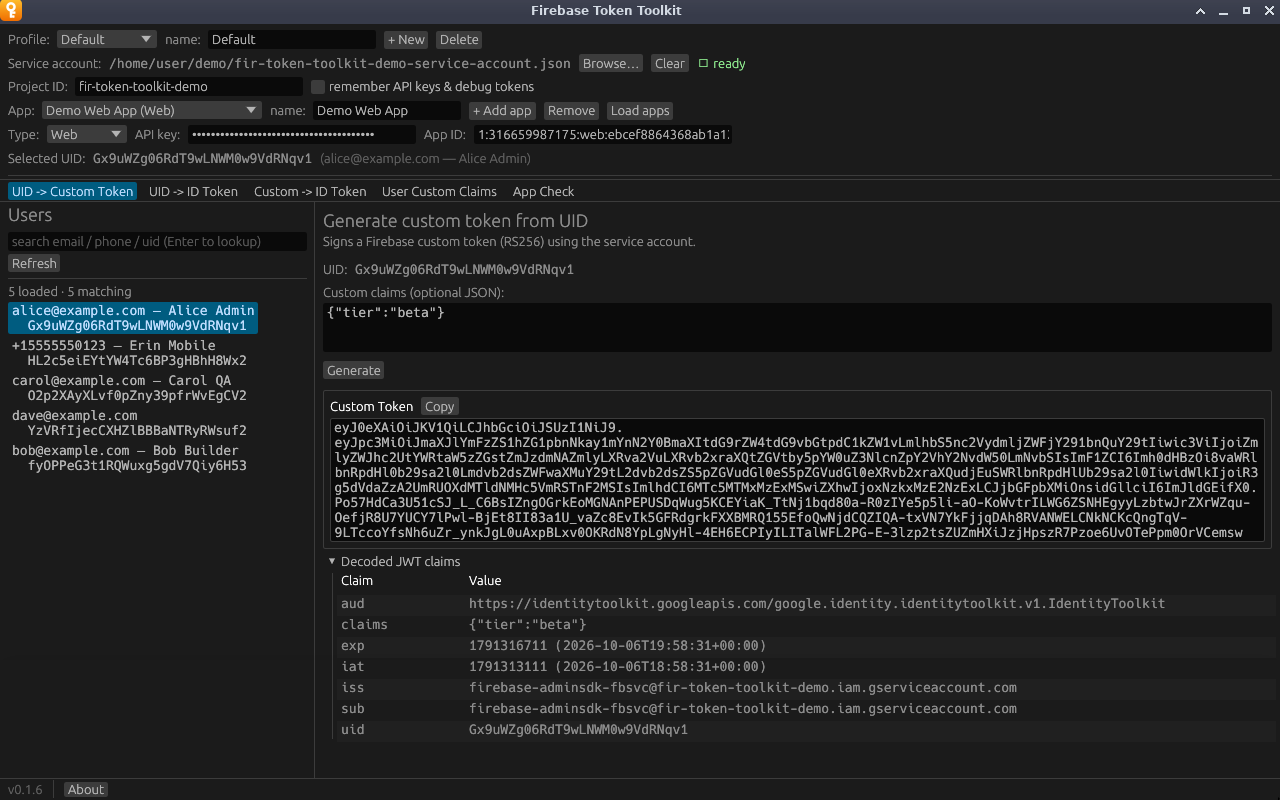Open the App selector dropdown
1280x800 pixels.
[x=152, y=111]
